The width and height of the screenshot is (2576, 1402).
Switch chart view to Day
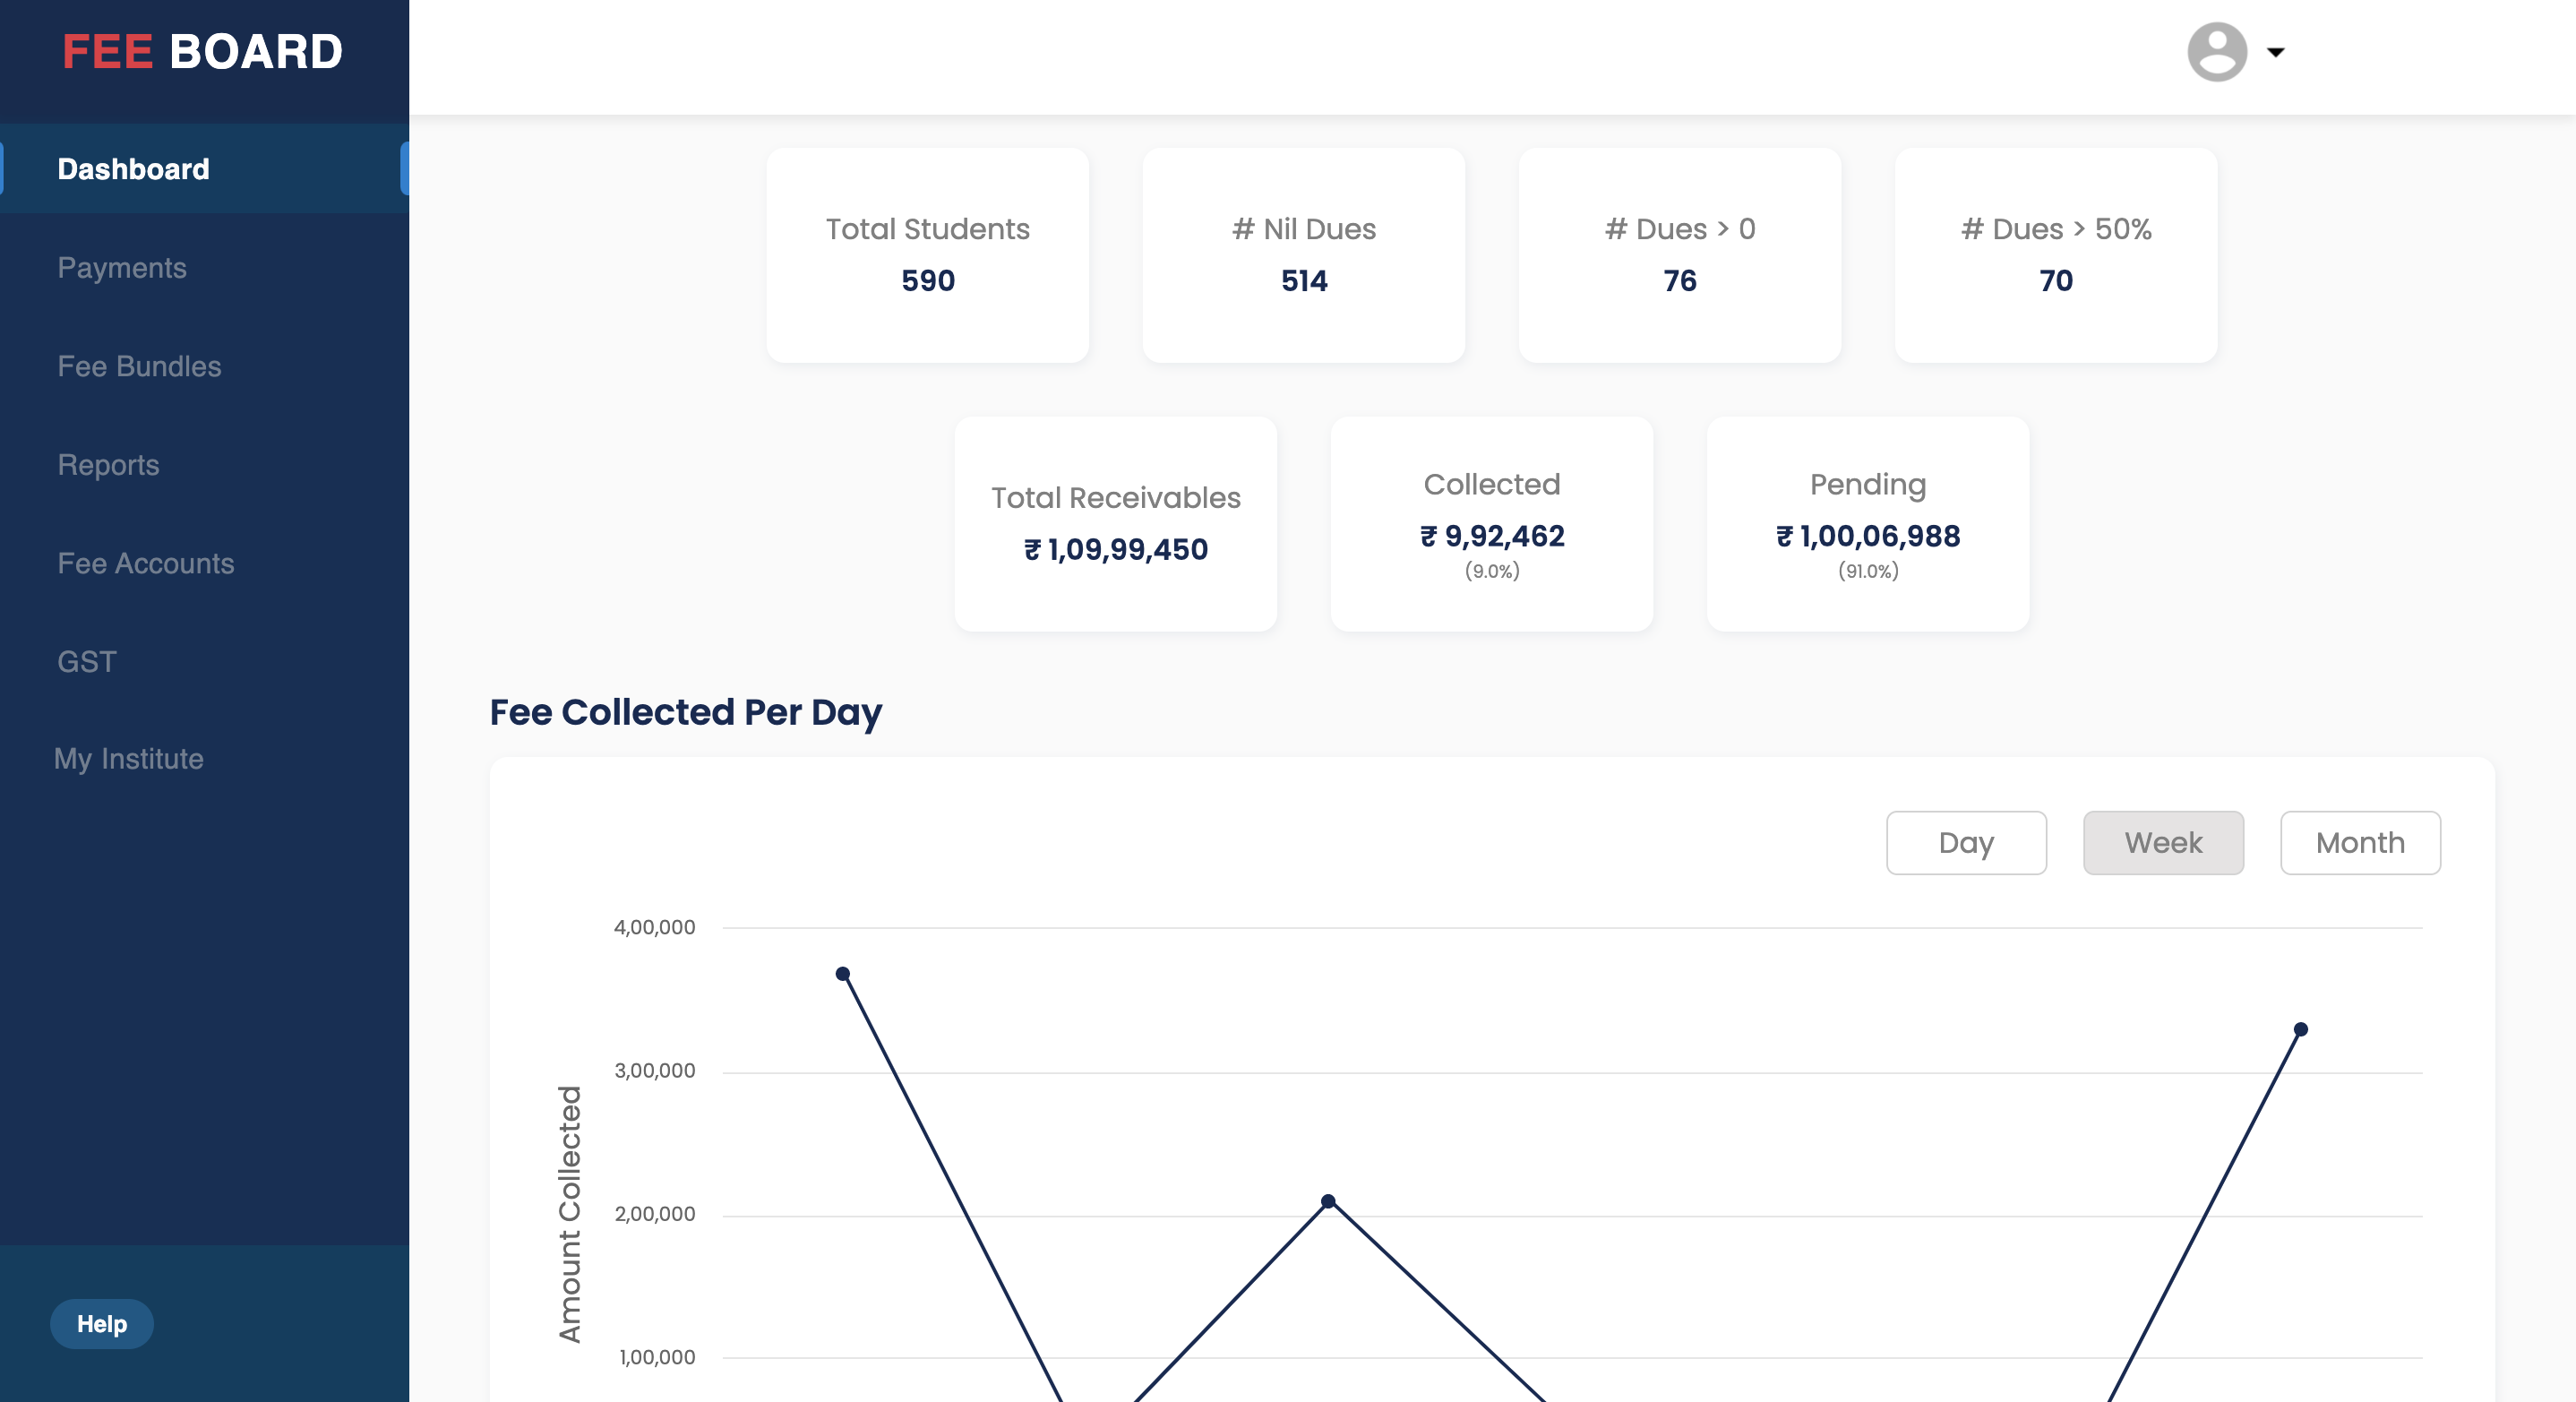(1965, 843)
